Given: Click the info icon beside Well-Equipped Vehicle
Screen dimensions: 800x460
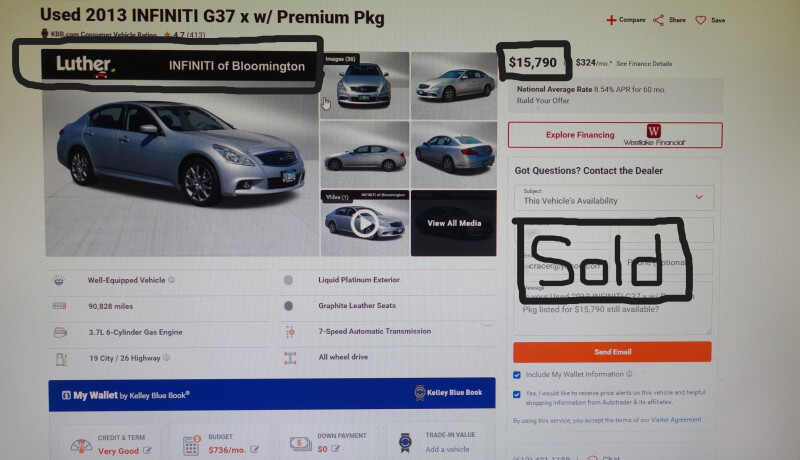Looking at the screenshot, I should click(x=171, y=280).
